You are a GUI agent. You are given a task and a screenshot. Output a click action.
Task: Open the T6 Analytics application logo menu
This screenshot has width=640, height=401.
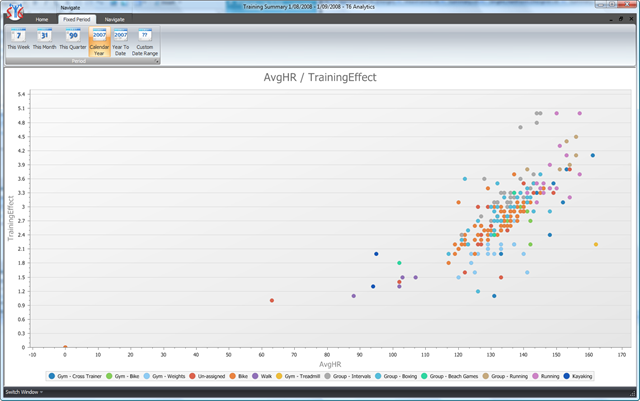pos(15,12)
